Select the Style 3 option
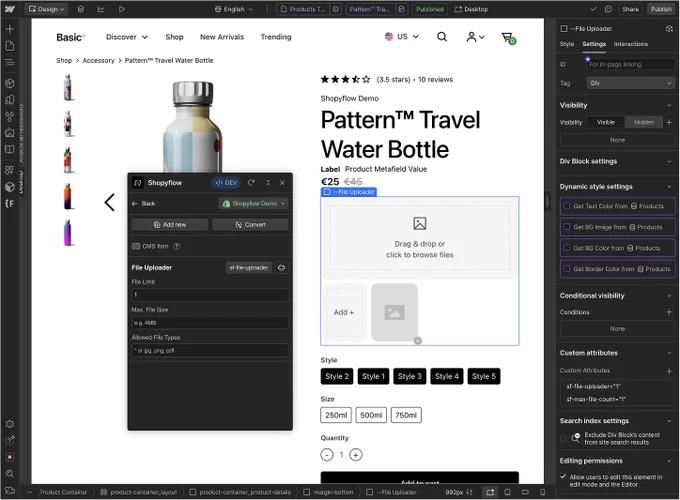680x500 pixels. click(409, 376)
